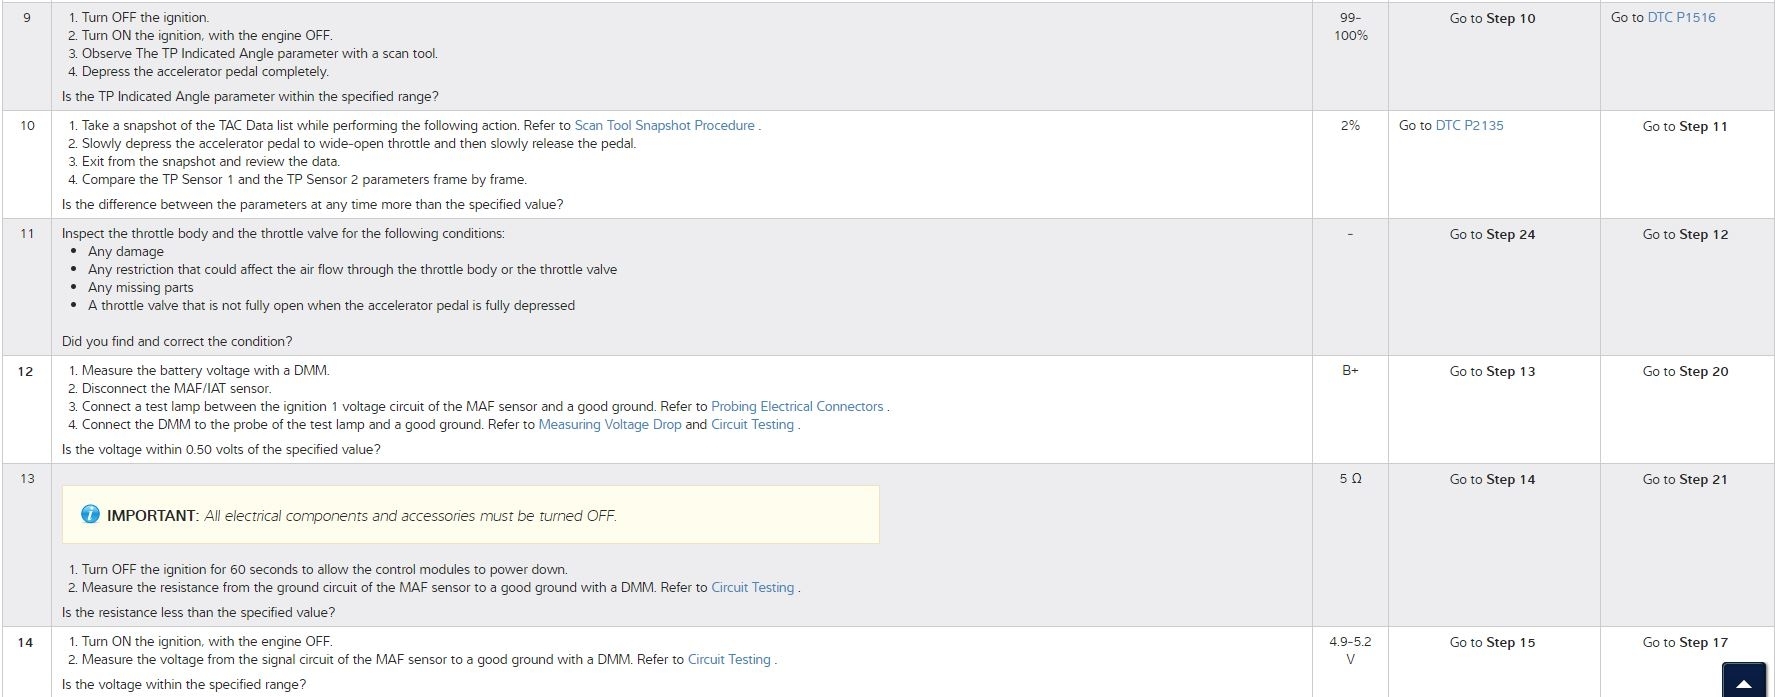Click the 99-100% value cell
The width and height of the screenshot is (1775, 697).
coord(1350,27)
